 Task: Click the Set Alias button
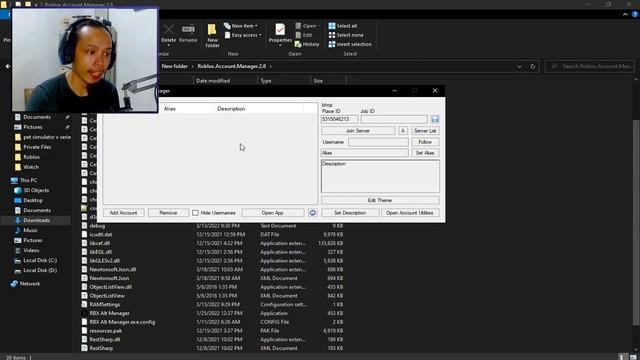[x=425, y=153]
